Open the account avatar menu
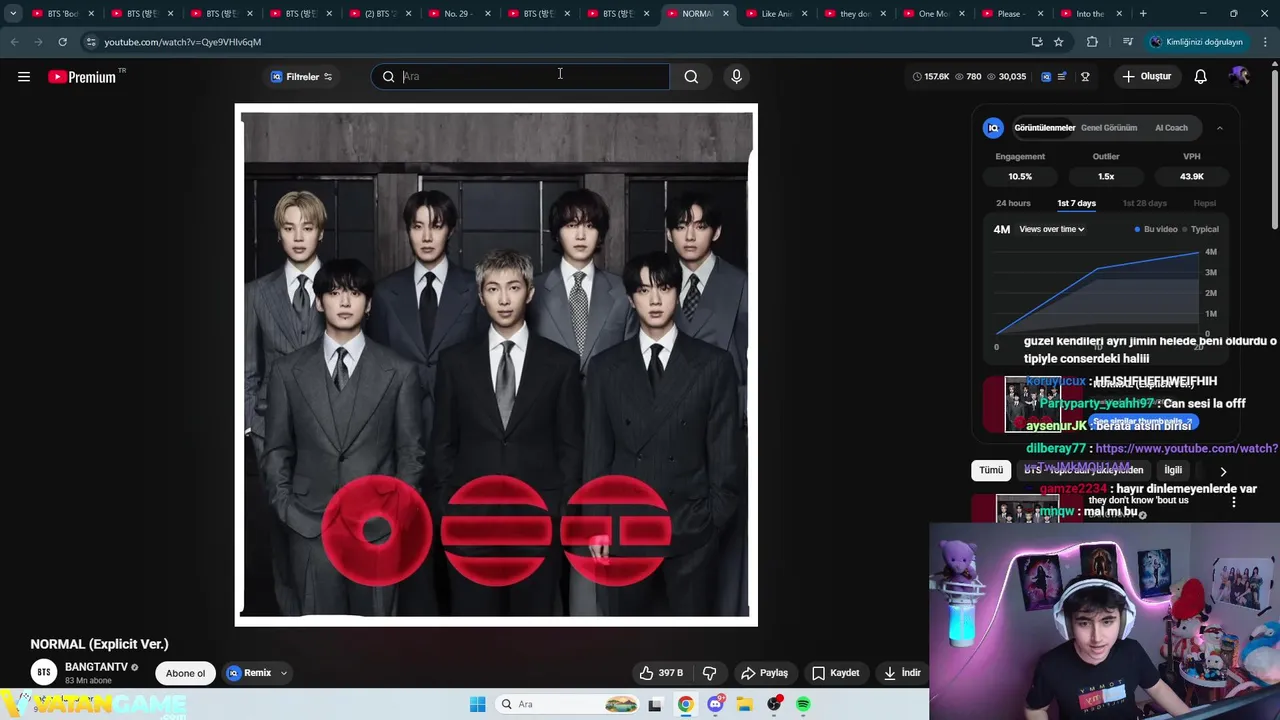The image size is (1280, 720). coord(1239,77)
